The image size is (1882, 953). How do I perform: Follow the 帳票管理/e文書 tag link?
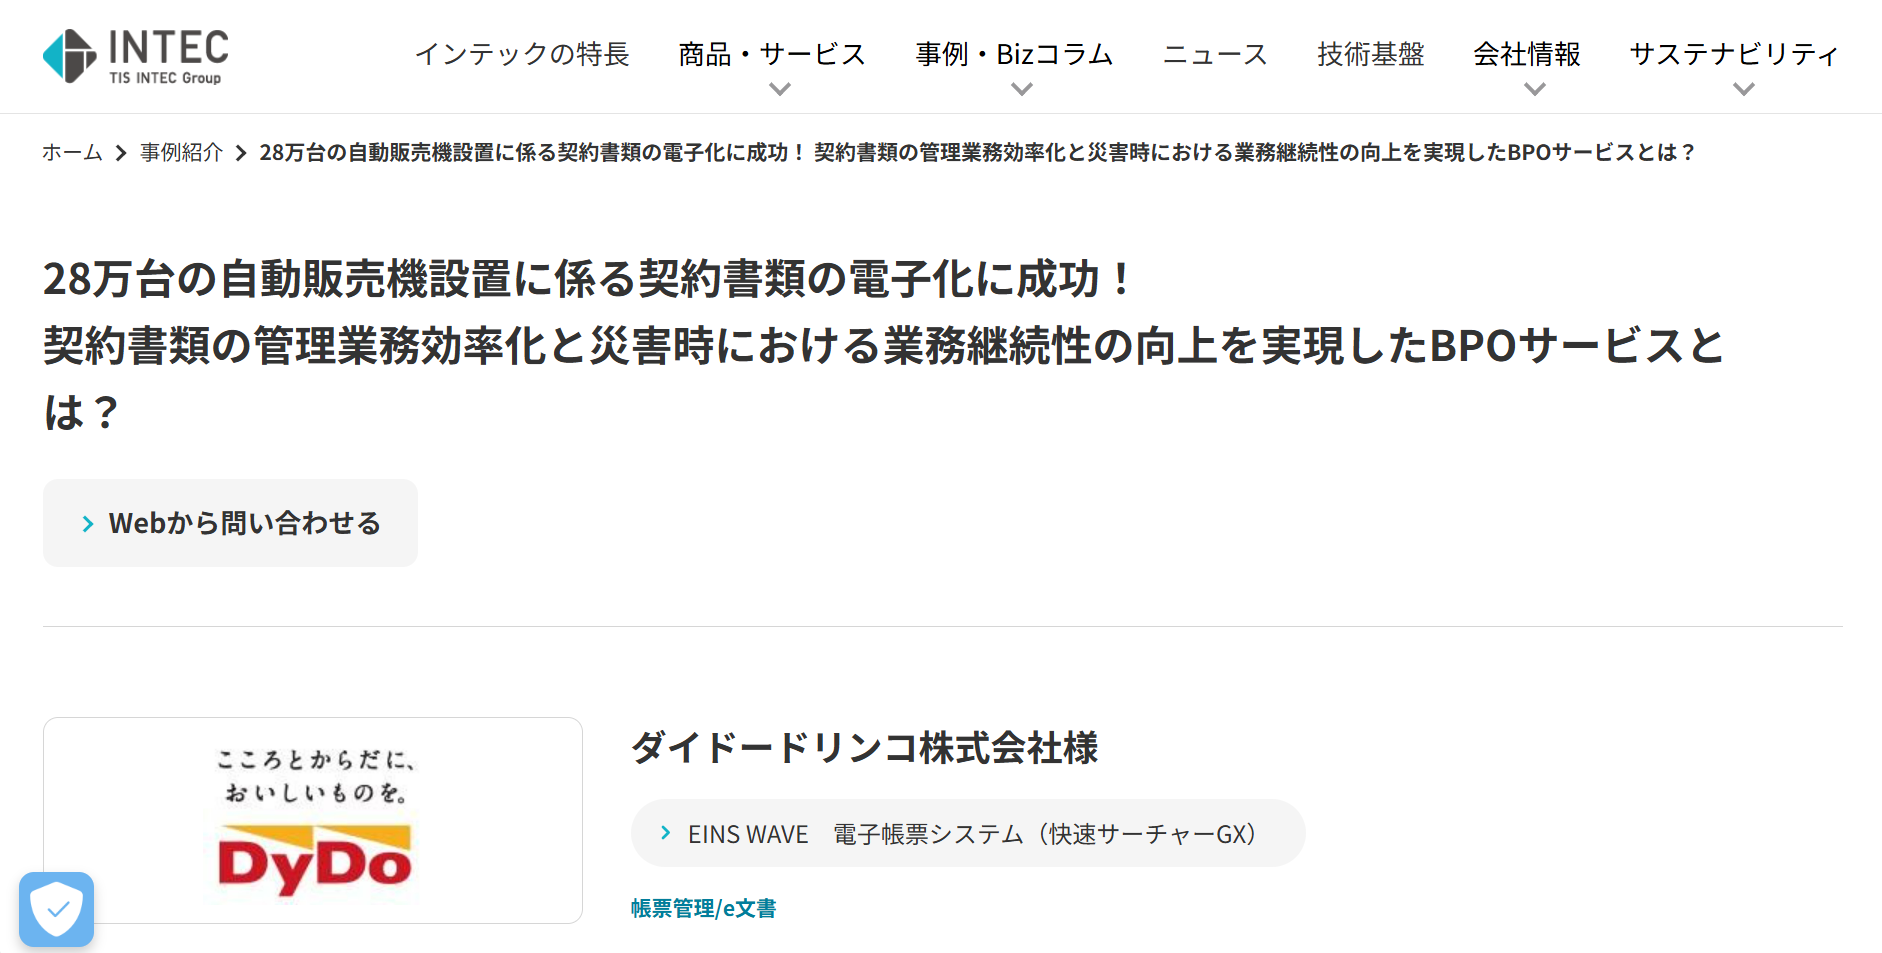pos(703,908)
